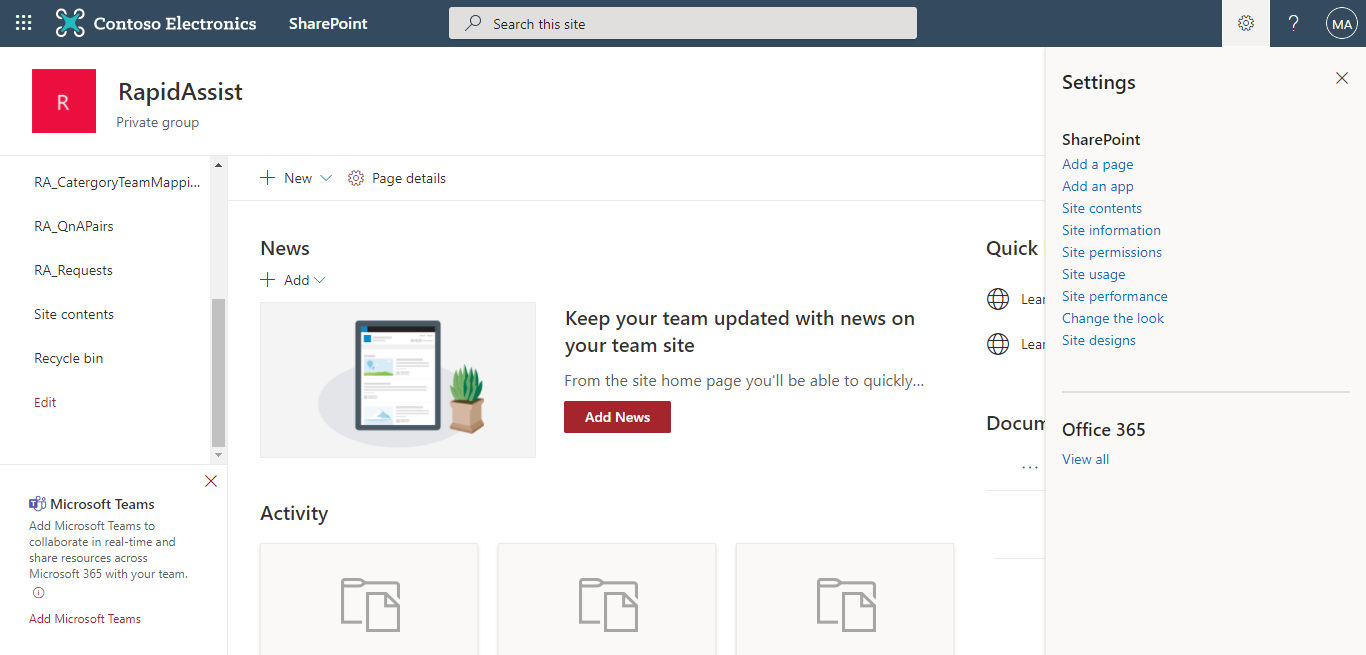Open Site designs in Settings
This screenshot has height=655, width=1366.
[x=1098, y=340]
